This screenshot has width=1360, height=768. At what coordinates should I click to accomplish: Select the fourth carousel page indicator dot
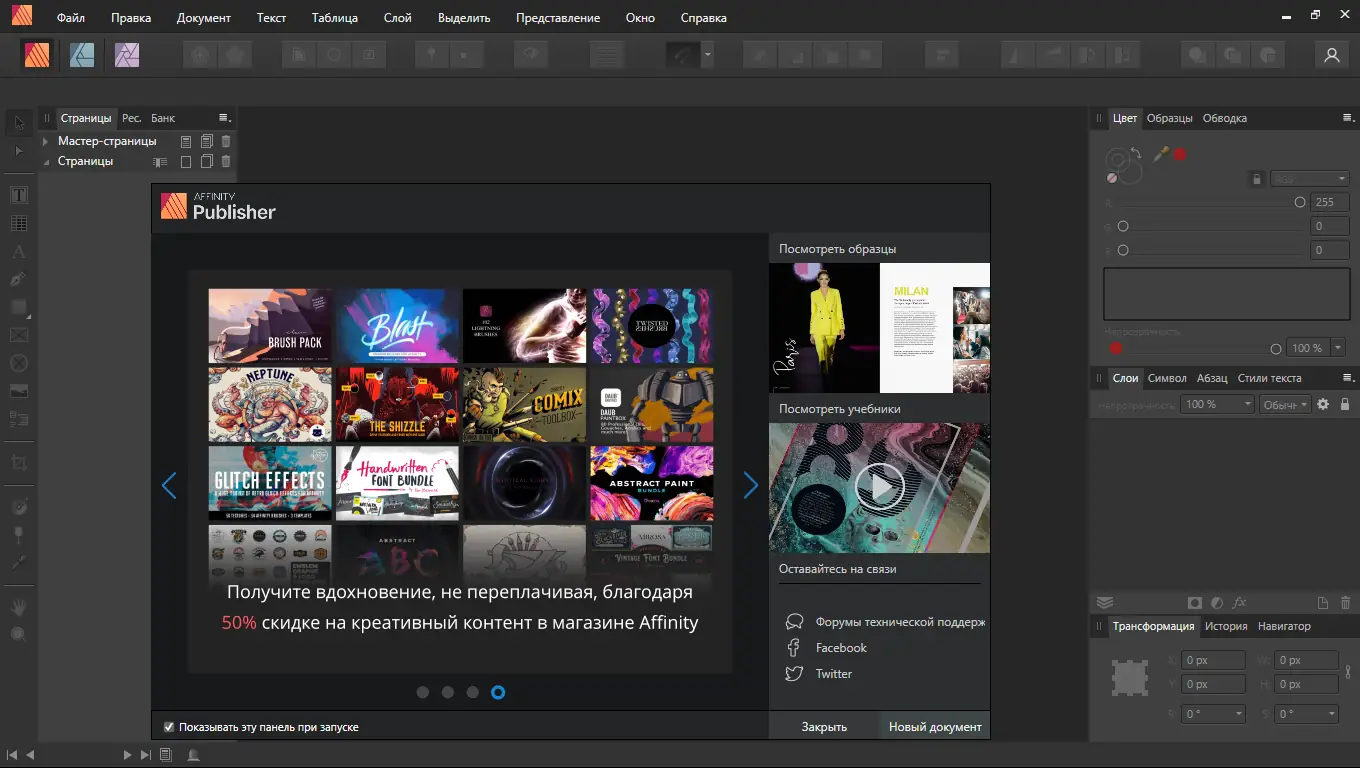[498, 691]
